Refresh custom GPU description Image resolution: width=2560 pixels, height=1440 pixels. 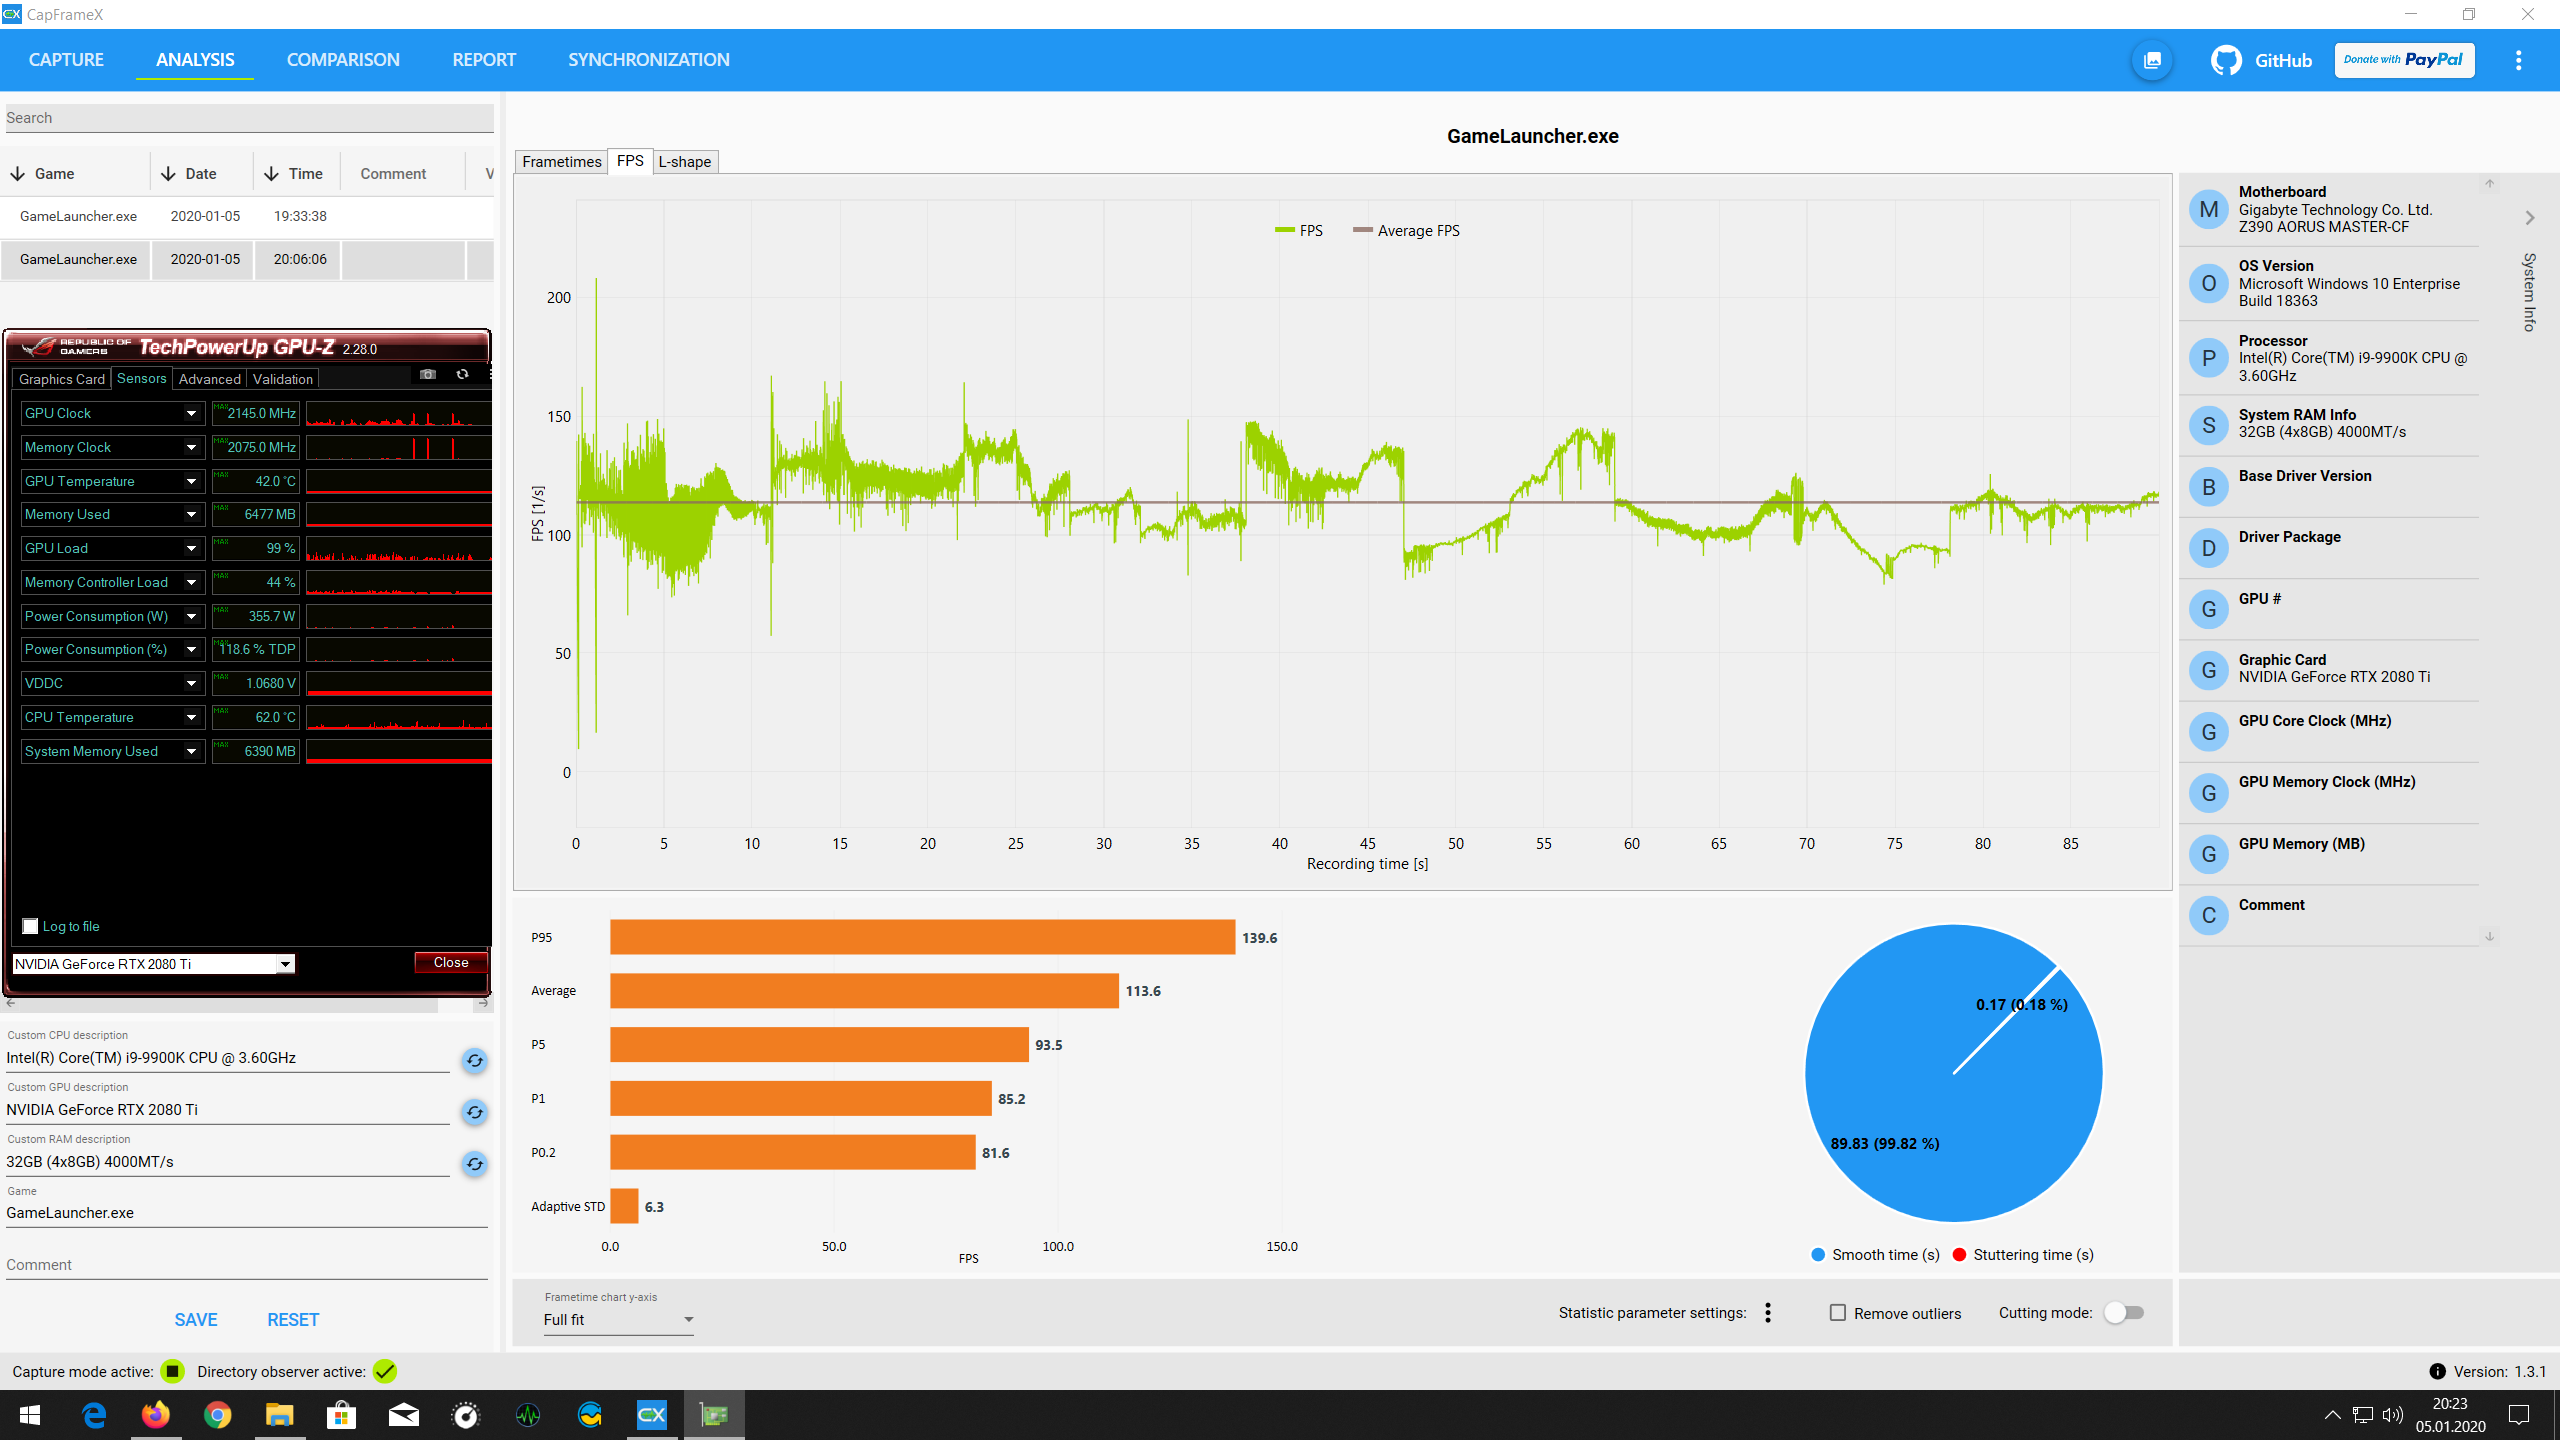pos(475,1112)
